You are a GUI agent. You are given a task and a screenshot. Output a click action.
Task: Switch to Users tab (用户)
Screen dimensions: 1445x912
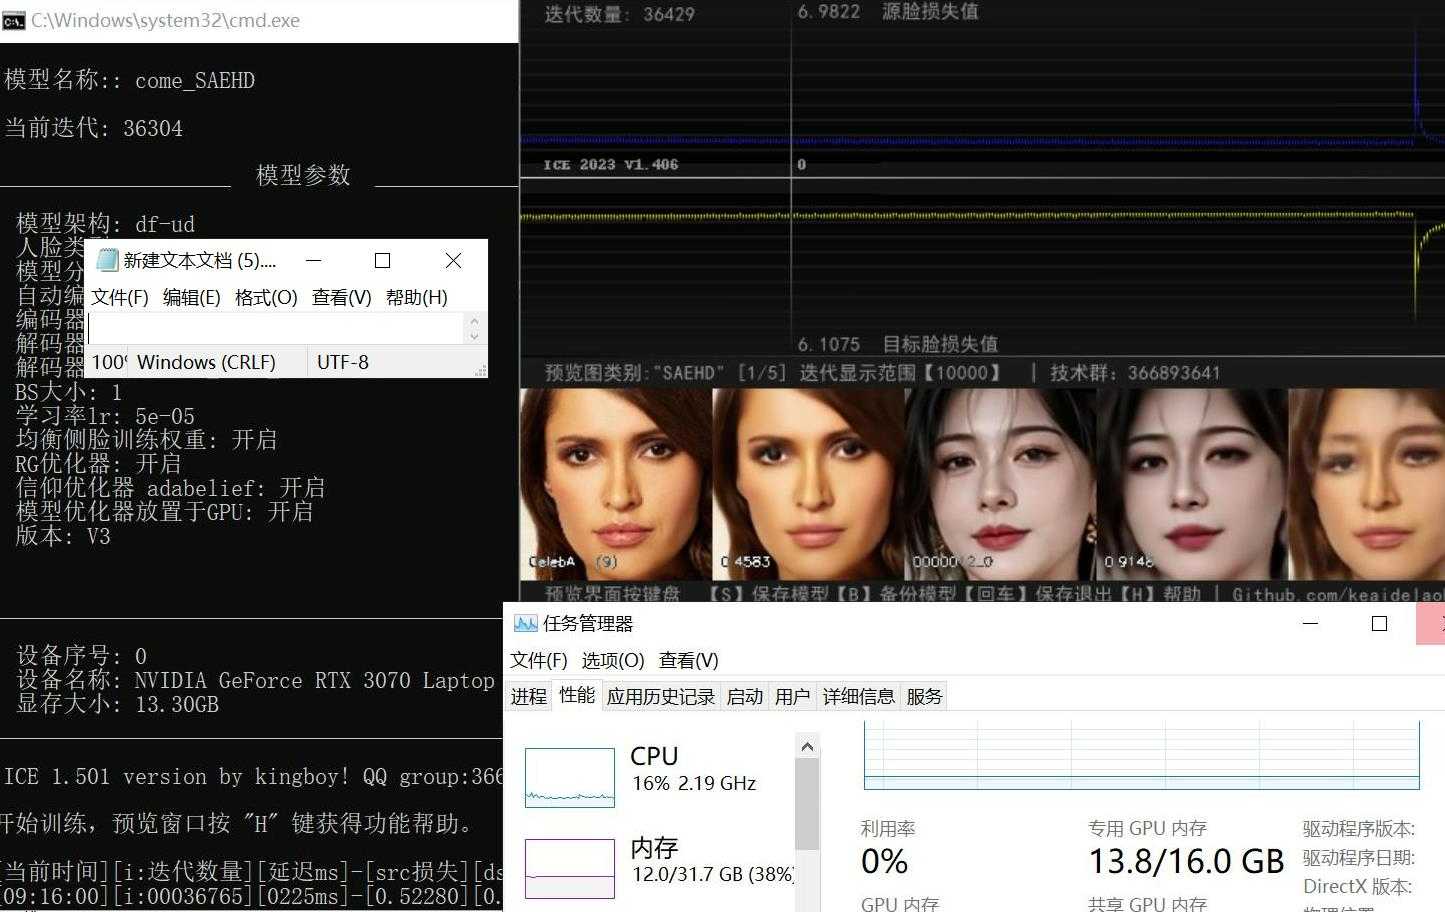(x=792, y=696)
